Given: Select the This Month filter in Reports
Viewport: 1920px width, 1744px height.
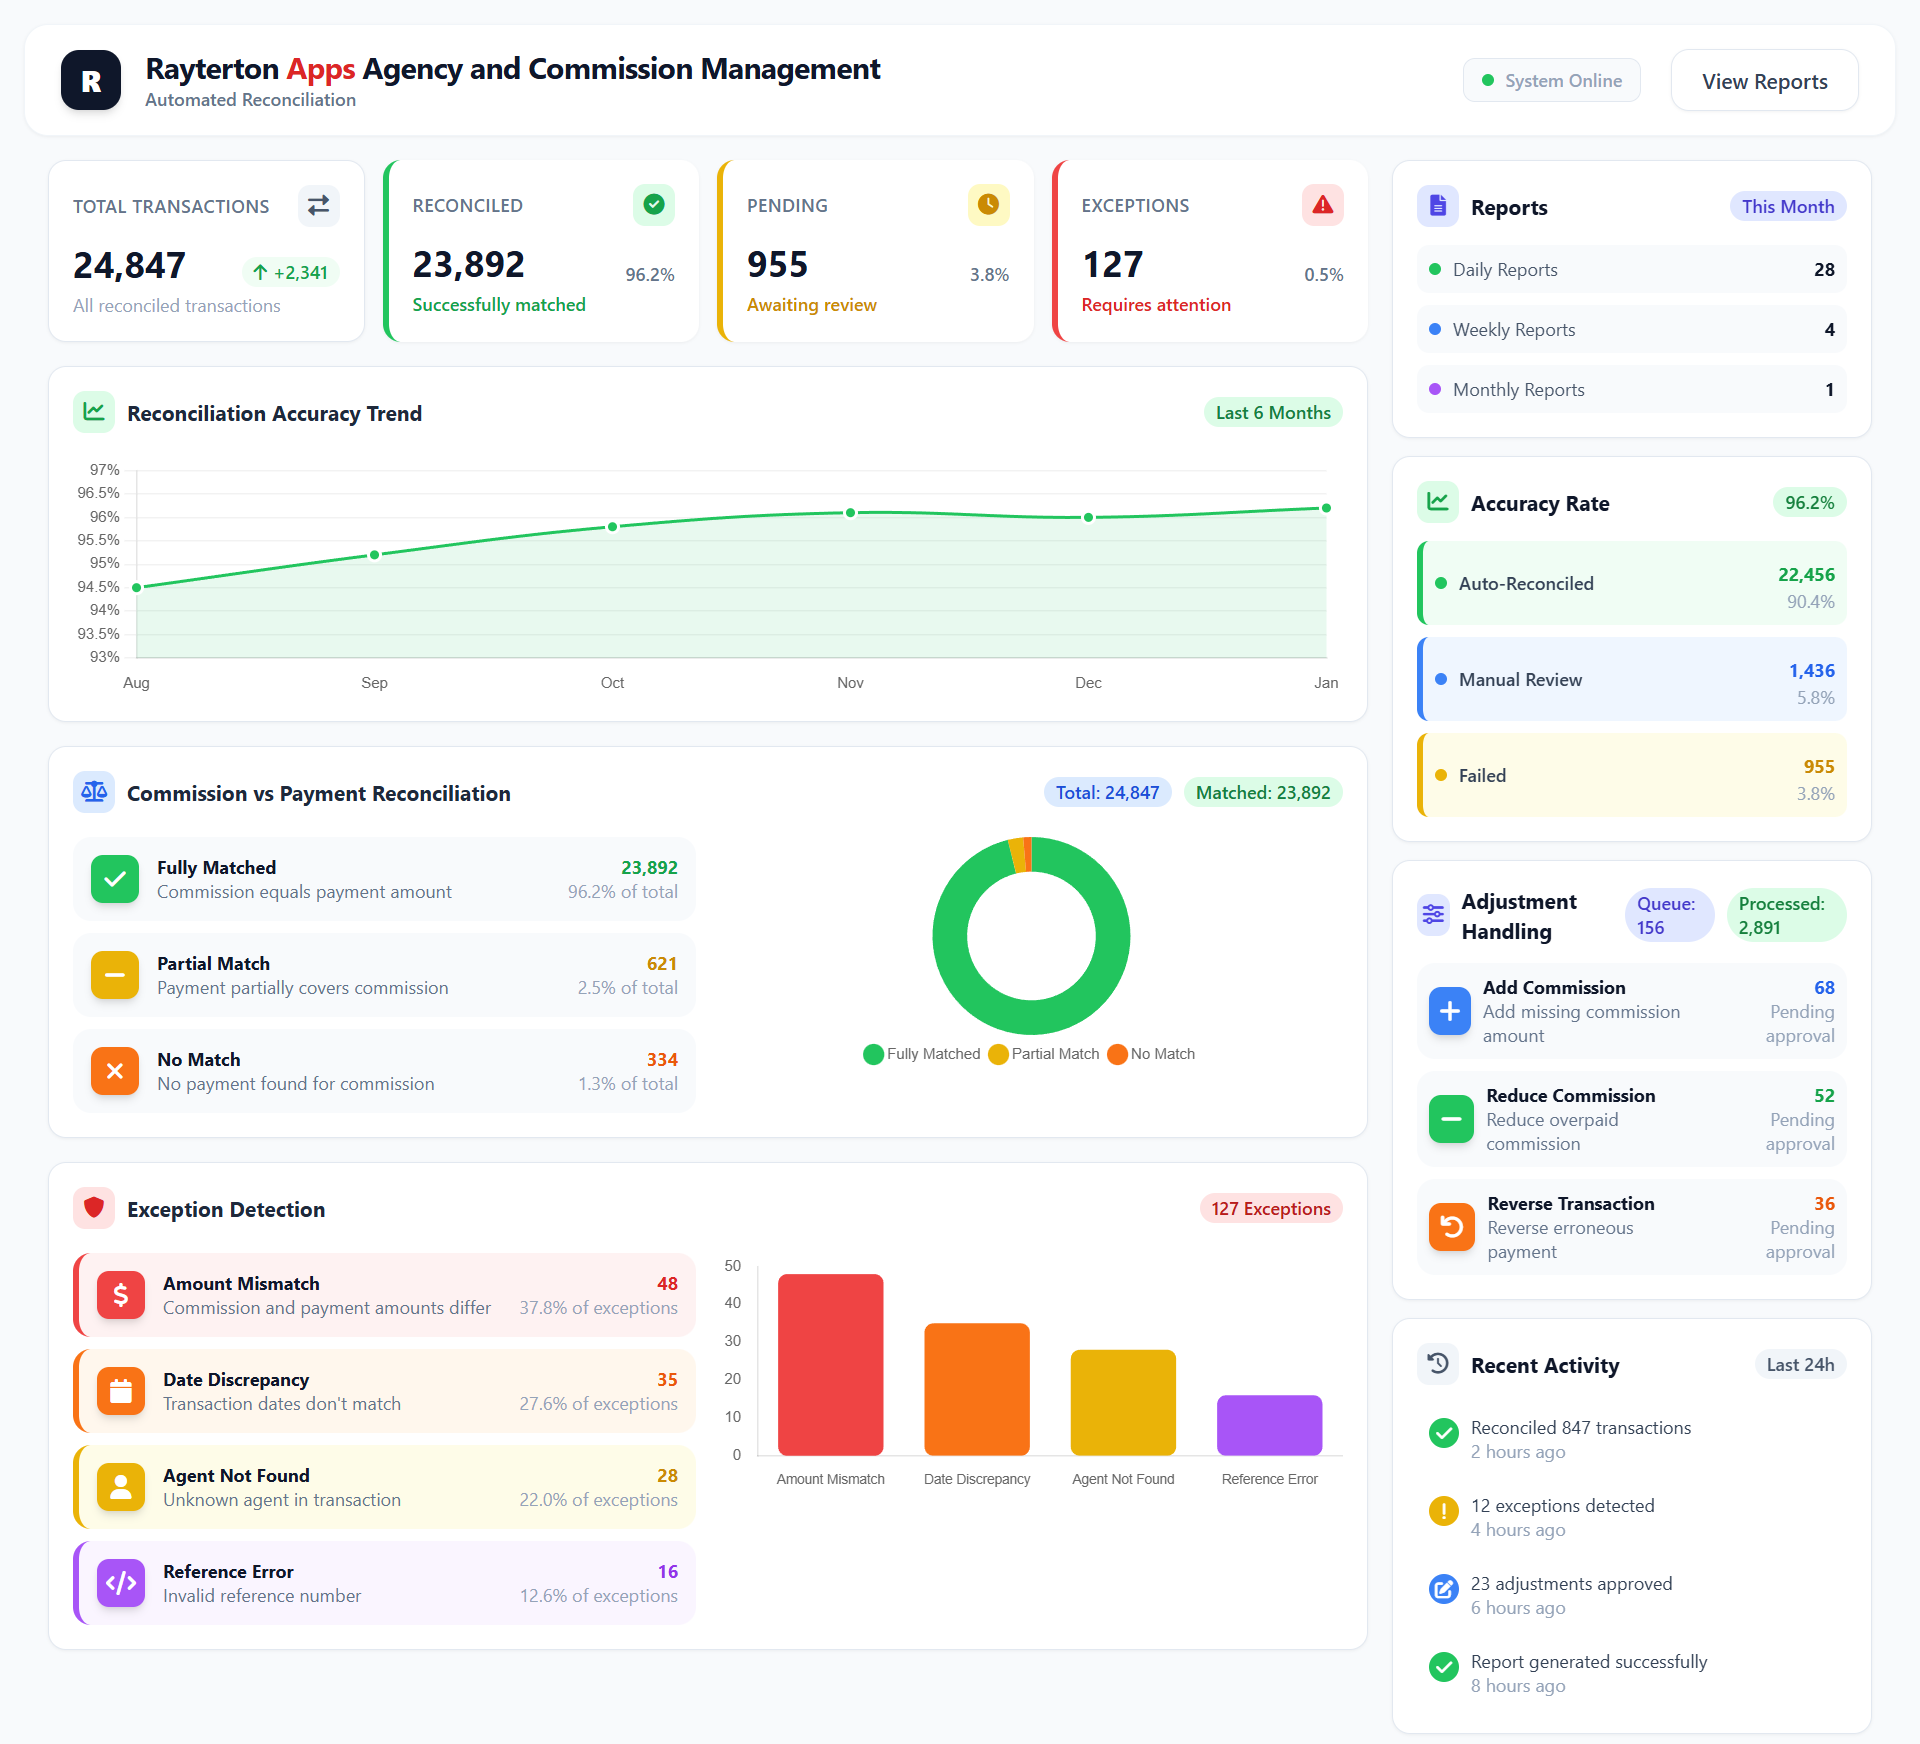Looking at the screenshot, I should pyautogui.click(x=1787, y=206).
